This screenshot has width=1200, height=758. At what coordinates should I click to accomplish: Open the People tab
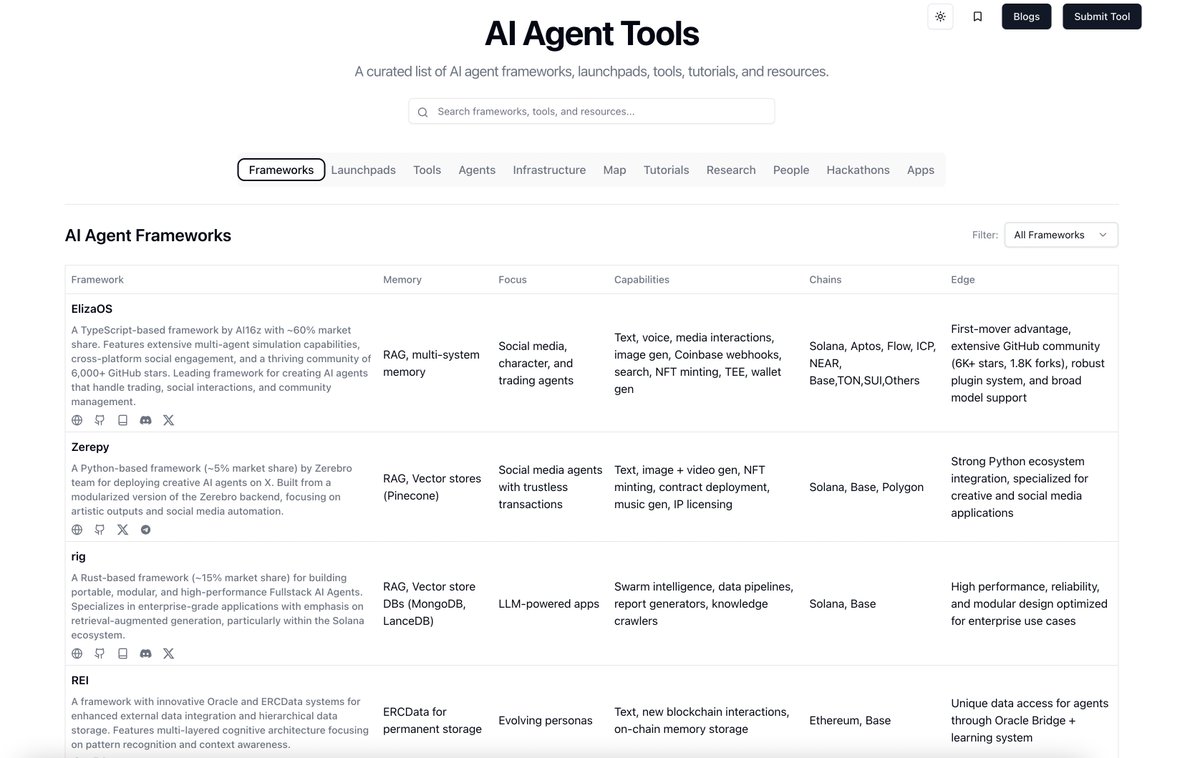pos(791,170)
